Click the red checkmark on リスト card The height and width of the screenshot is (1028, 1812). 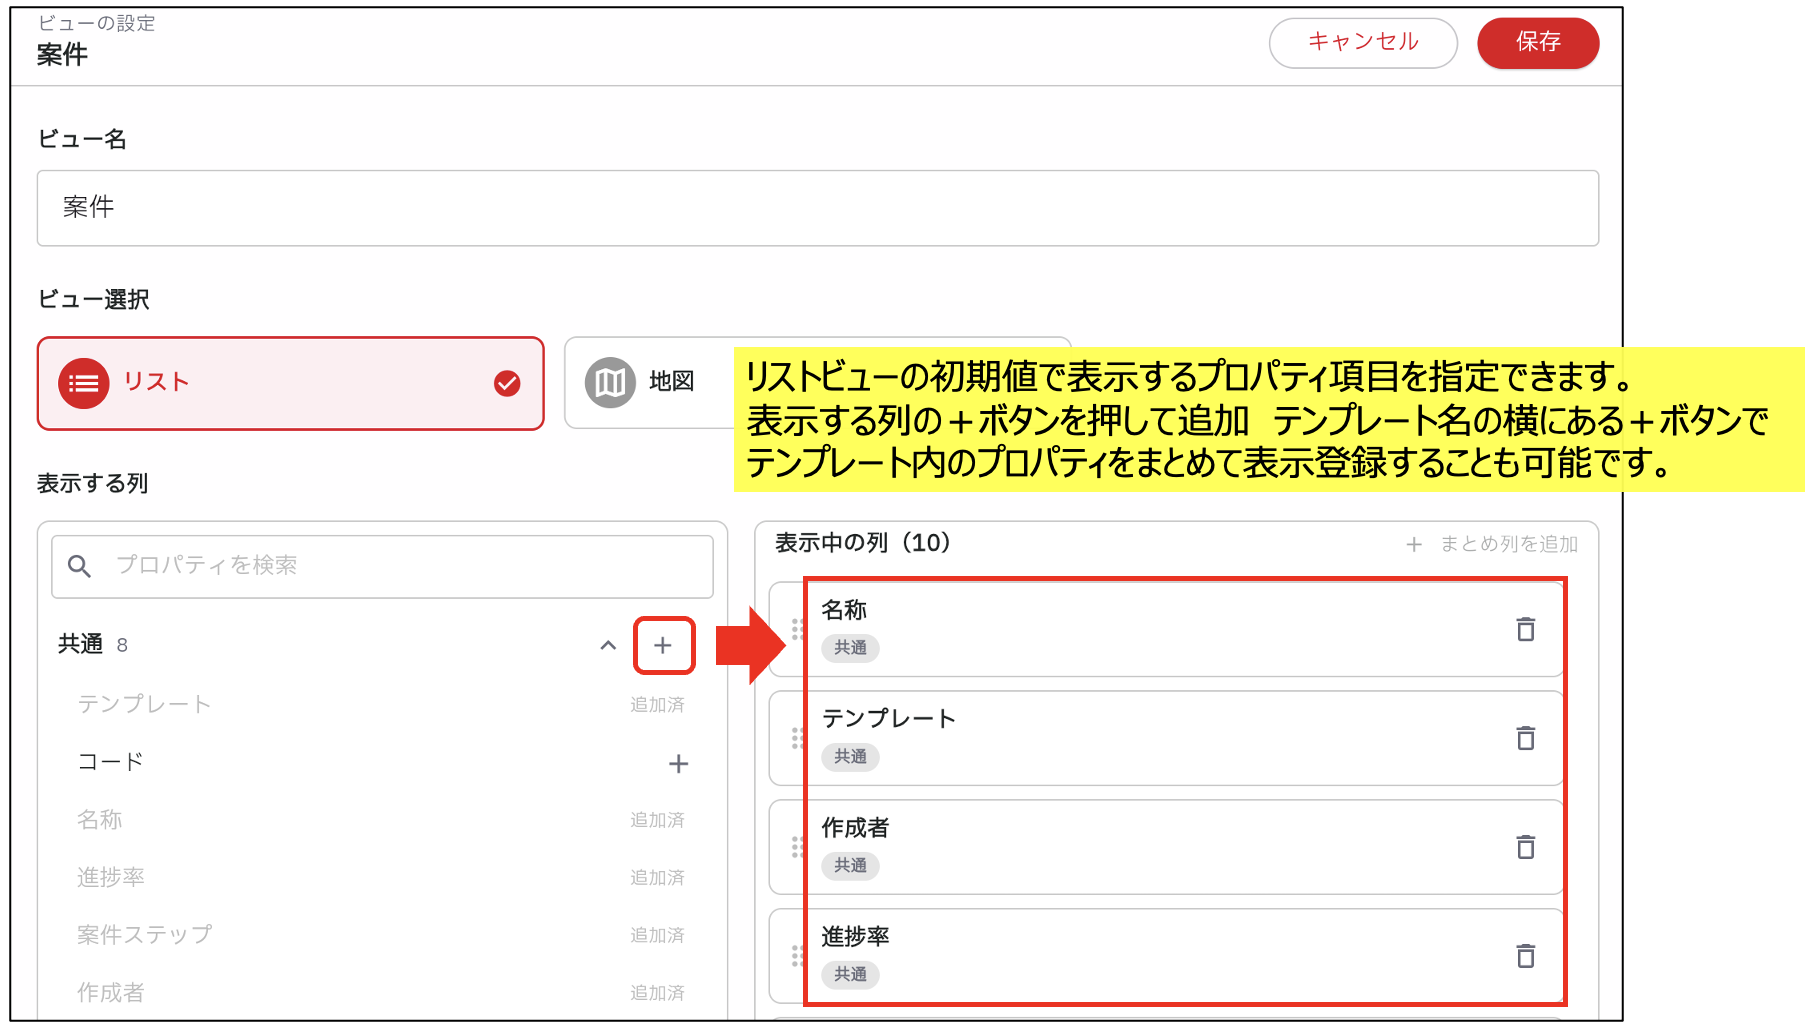[507, 383]
